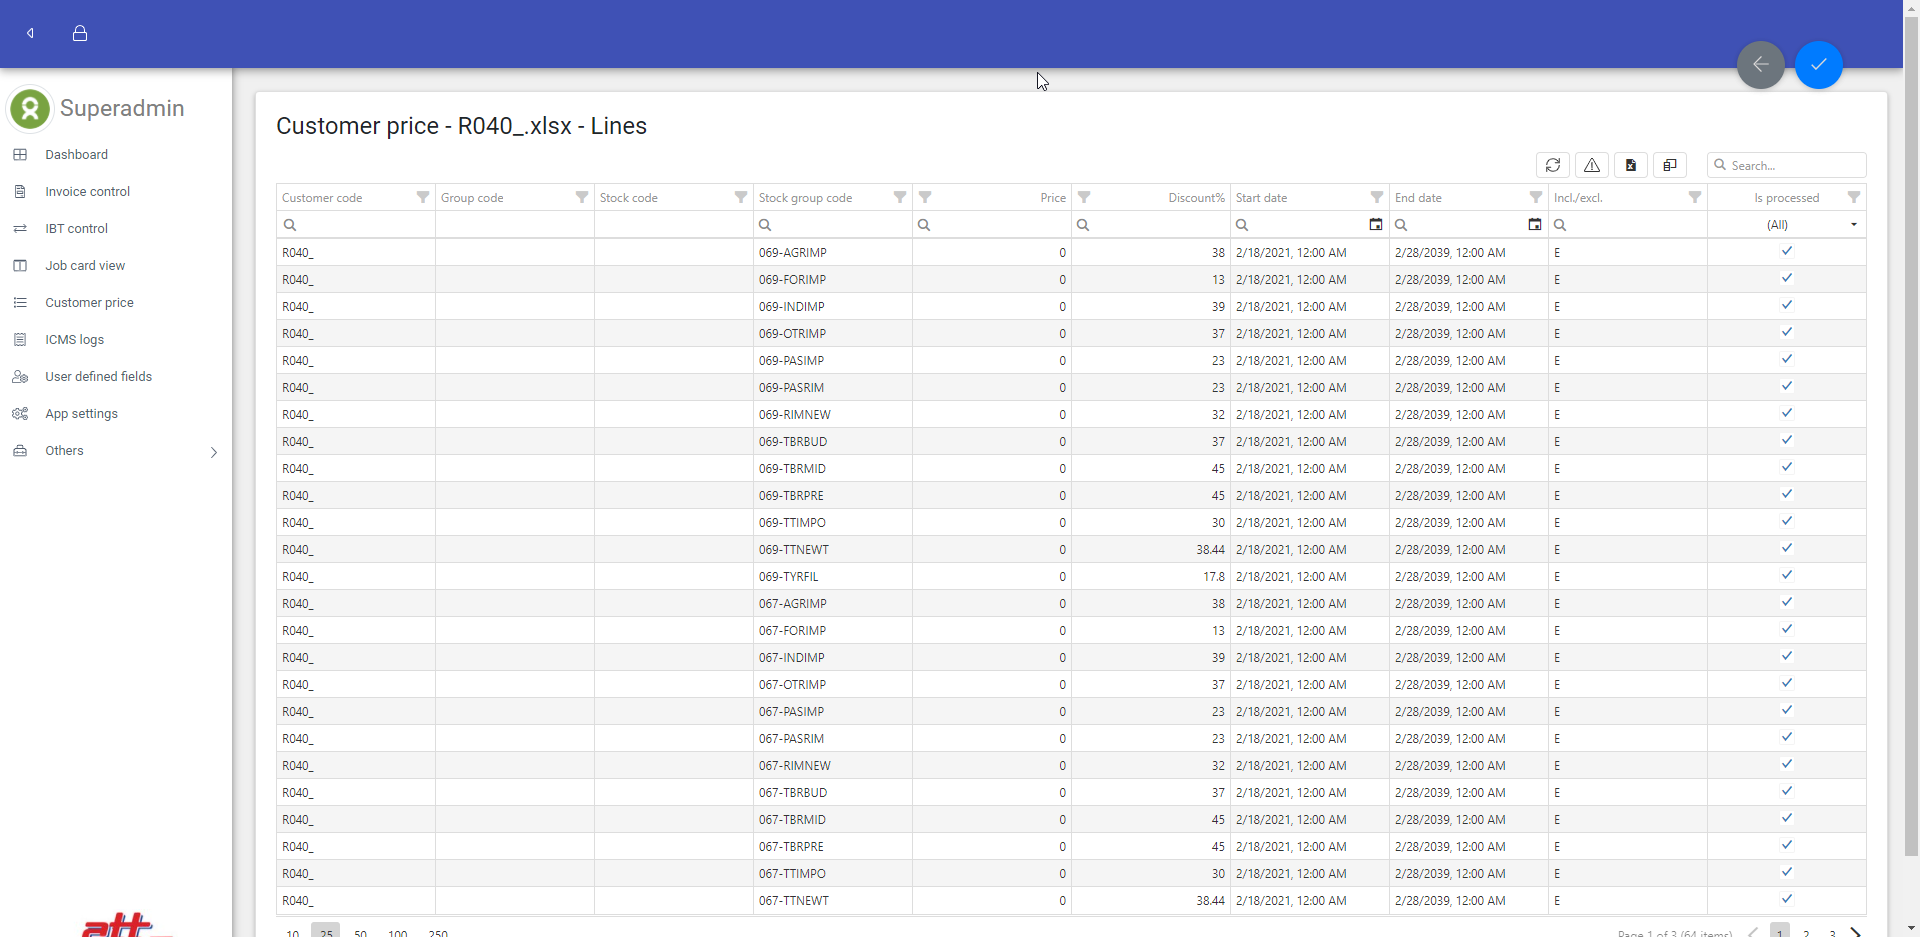Toggle Is processed check for 067-PASRIM
Image resolution: width=1920 pixels, height=937 pixels.
point(1786,738)
